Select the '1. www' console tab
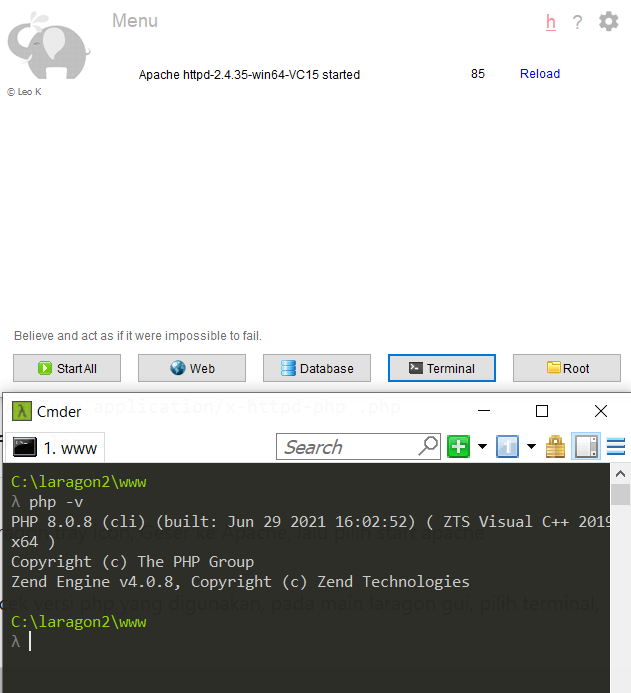This screenshot has width=631, height=693. (x=58, y=447)
